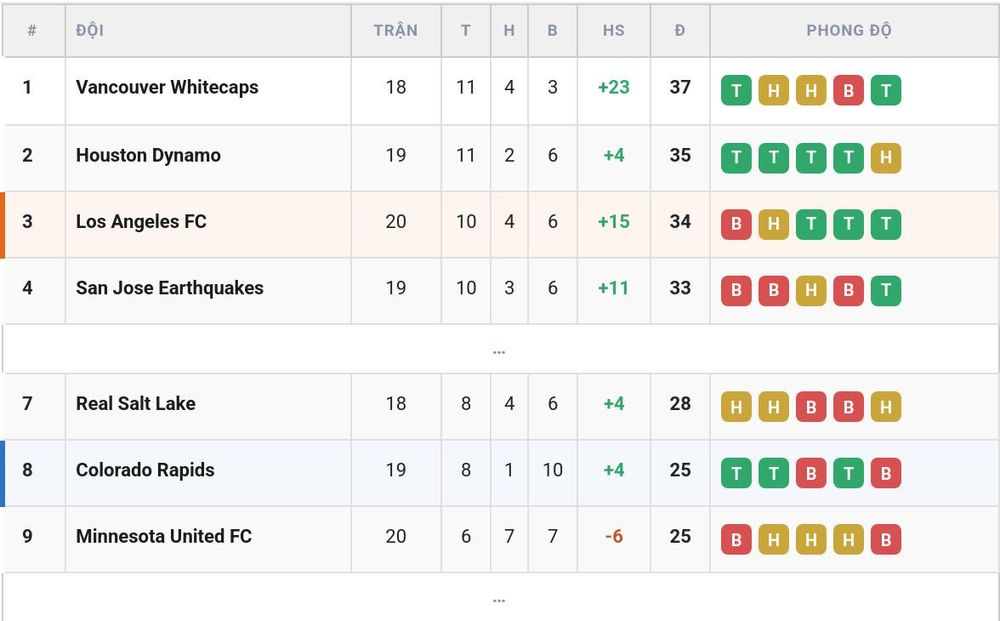Expand hidden rows below Minnesota United FC
The width and height of the screenshot is (1000, 621).
499,598
